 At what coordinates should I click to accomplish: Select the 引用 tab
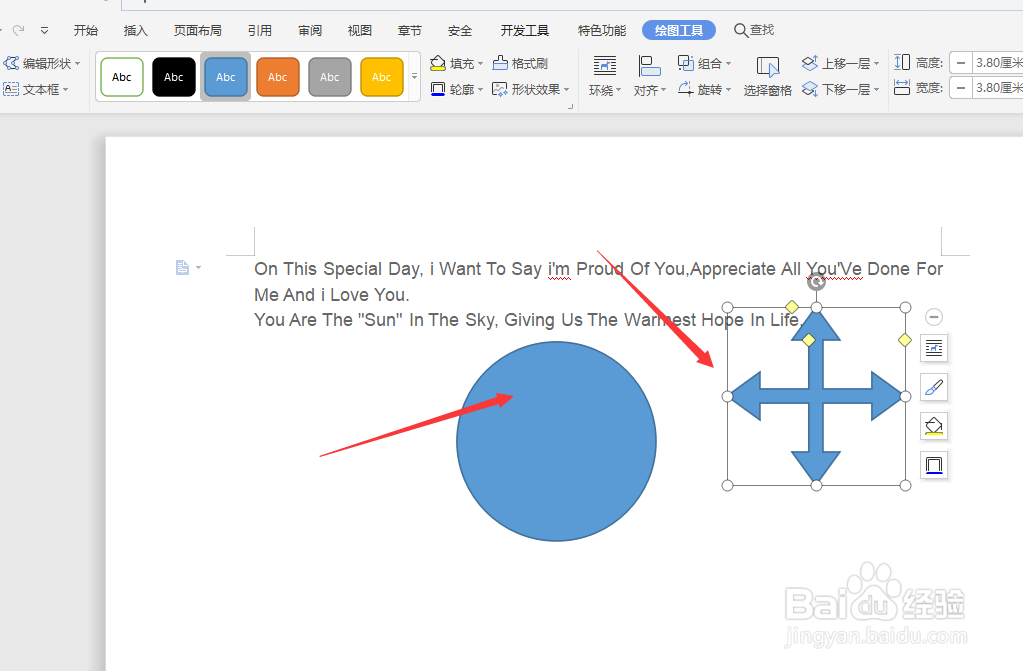click(260, 30)
